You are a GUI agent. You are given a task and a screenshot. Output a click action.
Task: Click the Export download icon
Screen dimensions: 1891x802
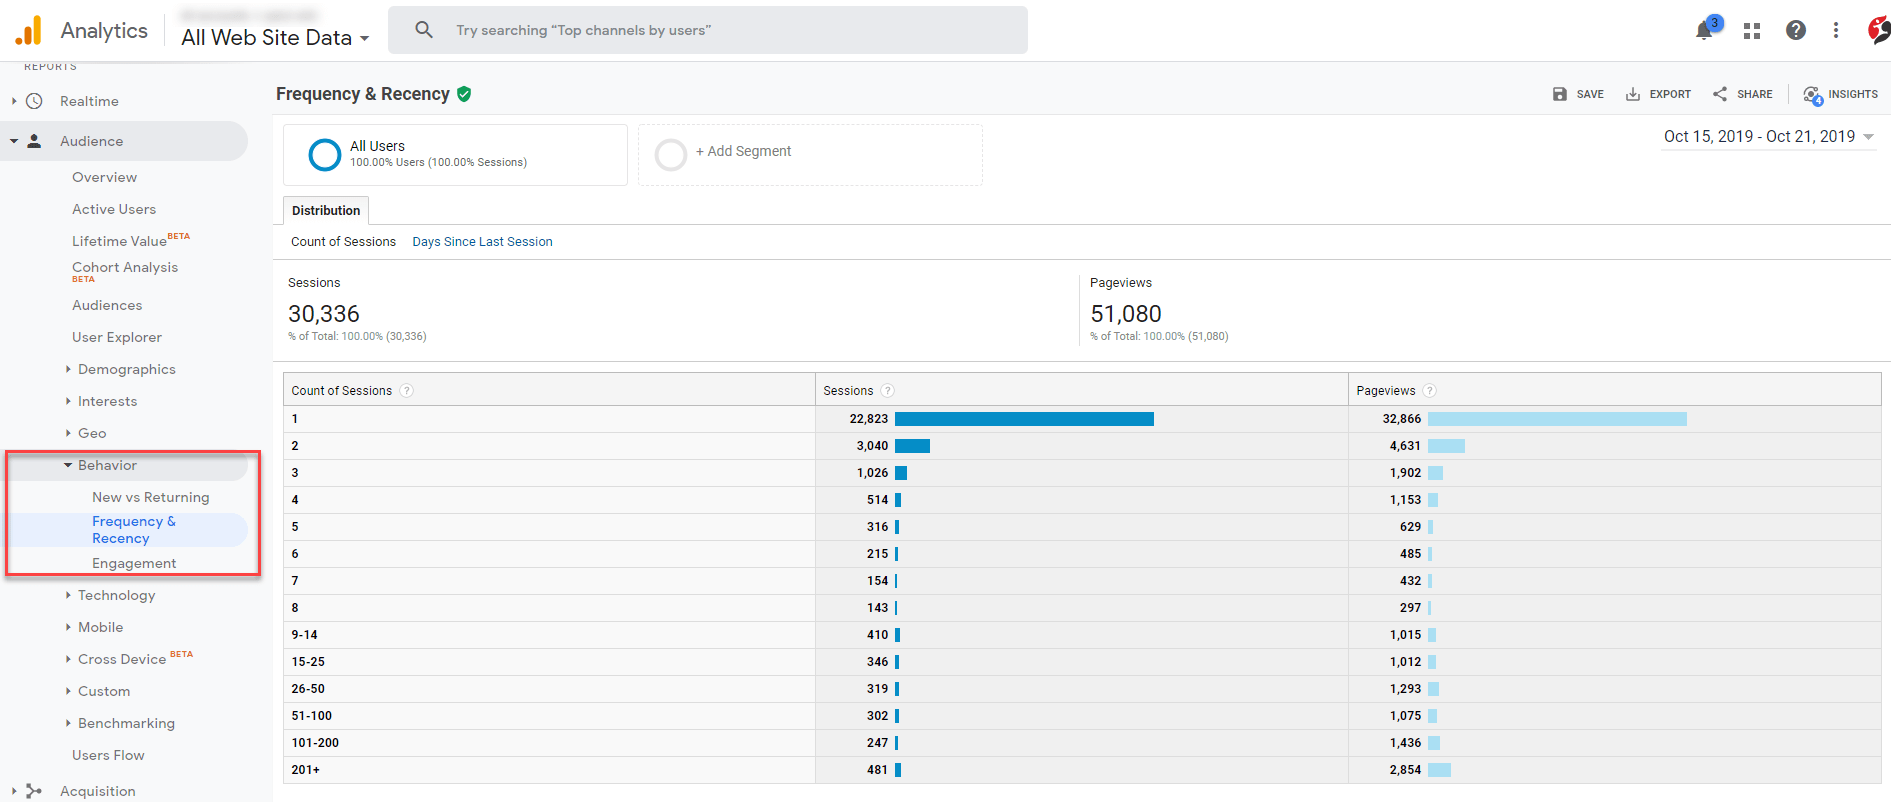point(1633,94)
